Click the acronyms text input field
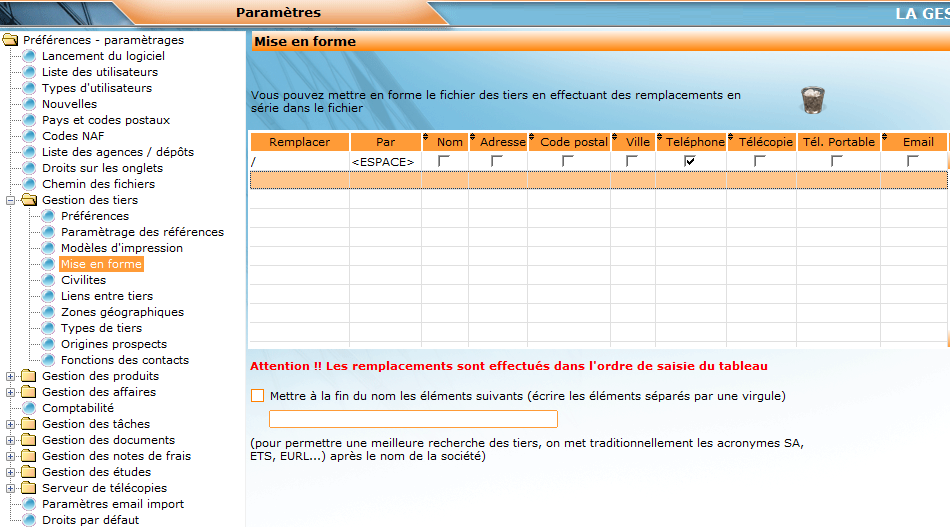Screen dimensions: 950x527 413,419
